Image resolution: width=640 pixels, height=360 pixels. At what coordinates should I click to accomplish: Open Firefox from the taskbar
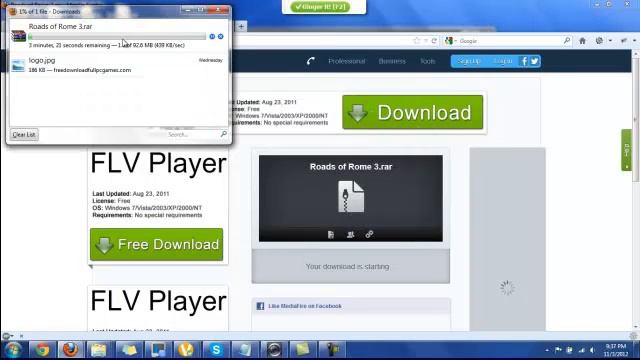[70, 350]
